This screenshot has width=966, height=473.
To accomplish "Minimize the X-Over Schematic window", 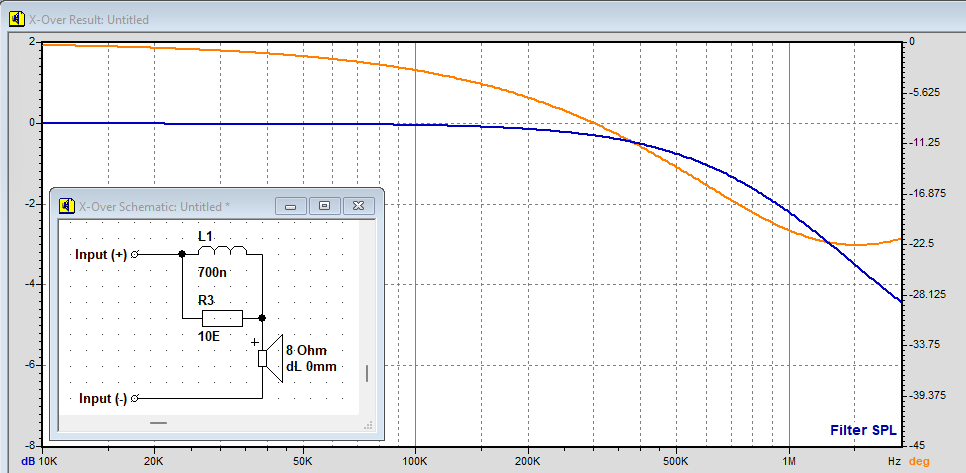I will coord(291,206).
